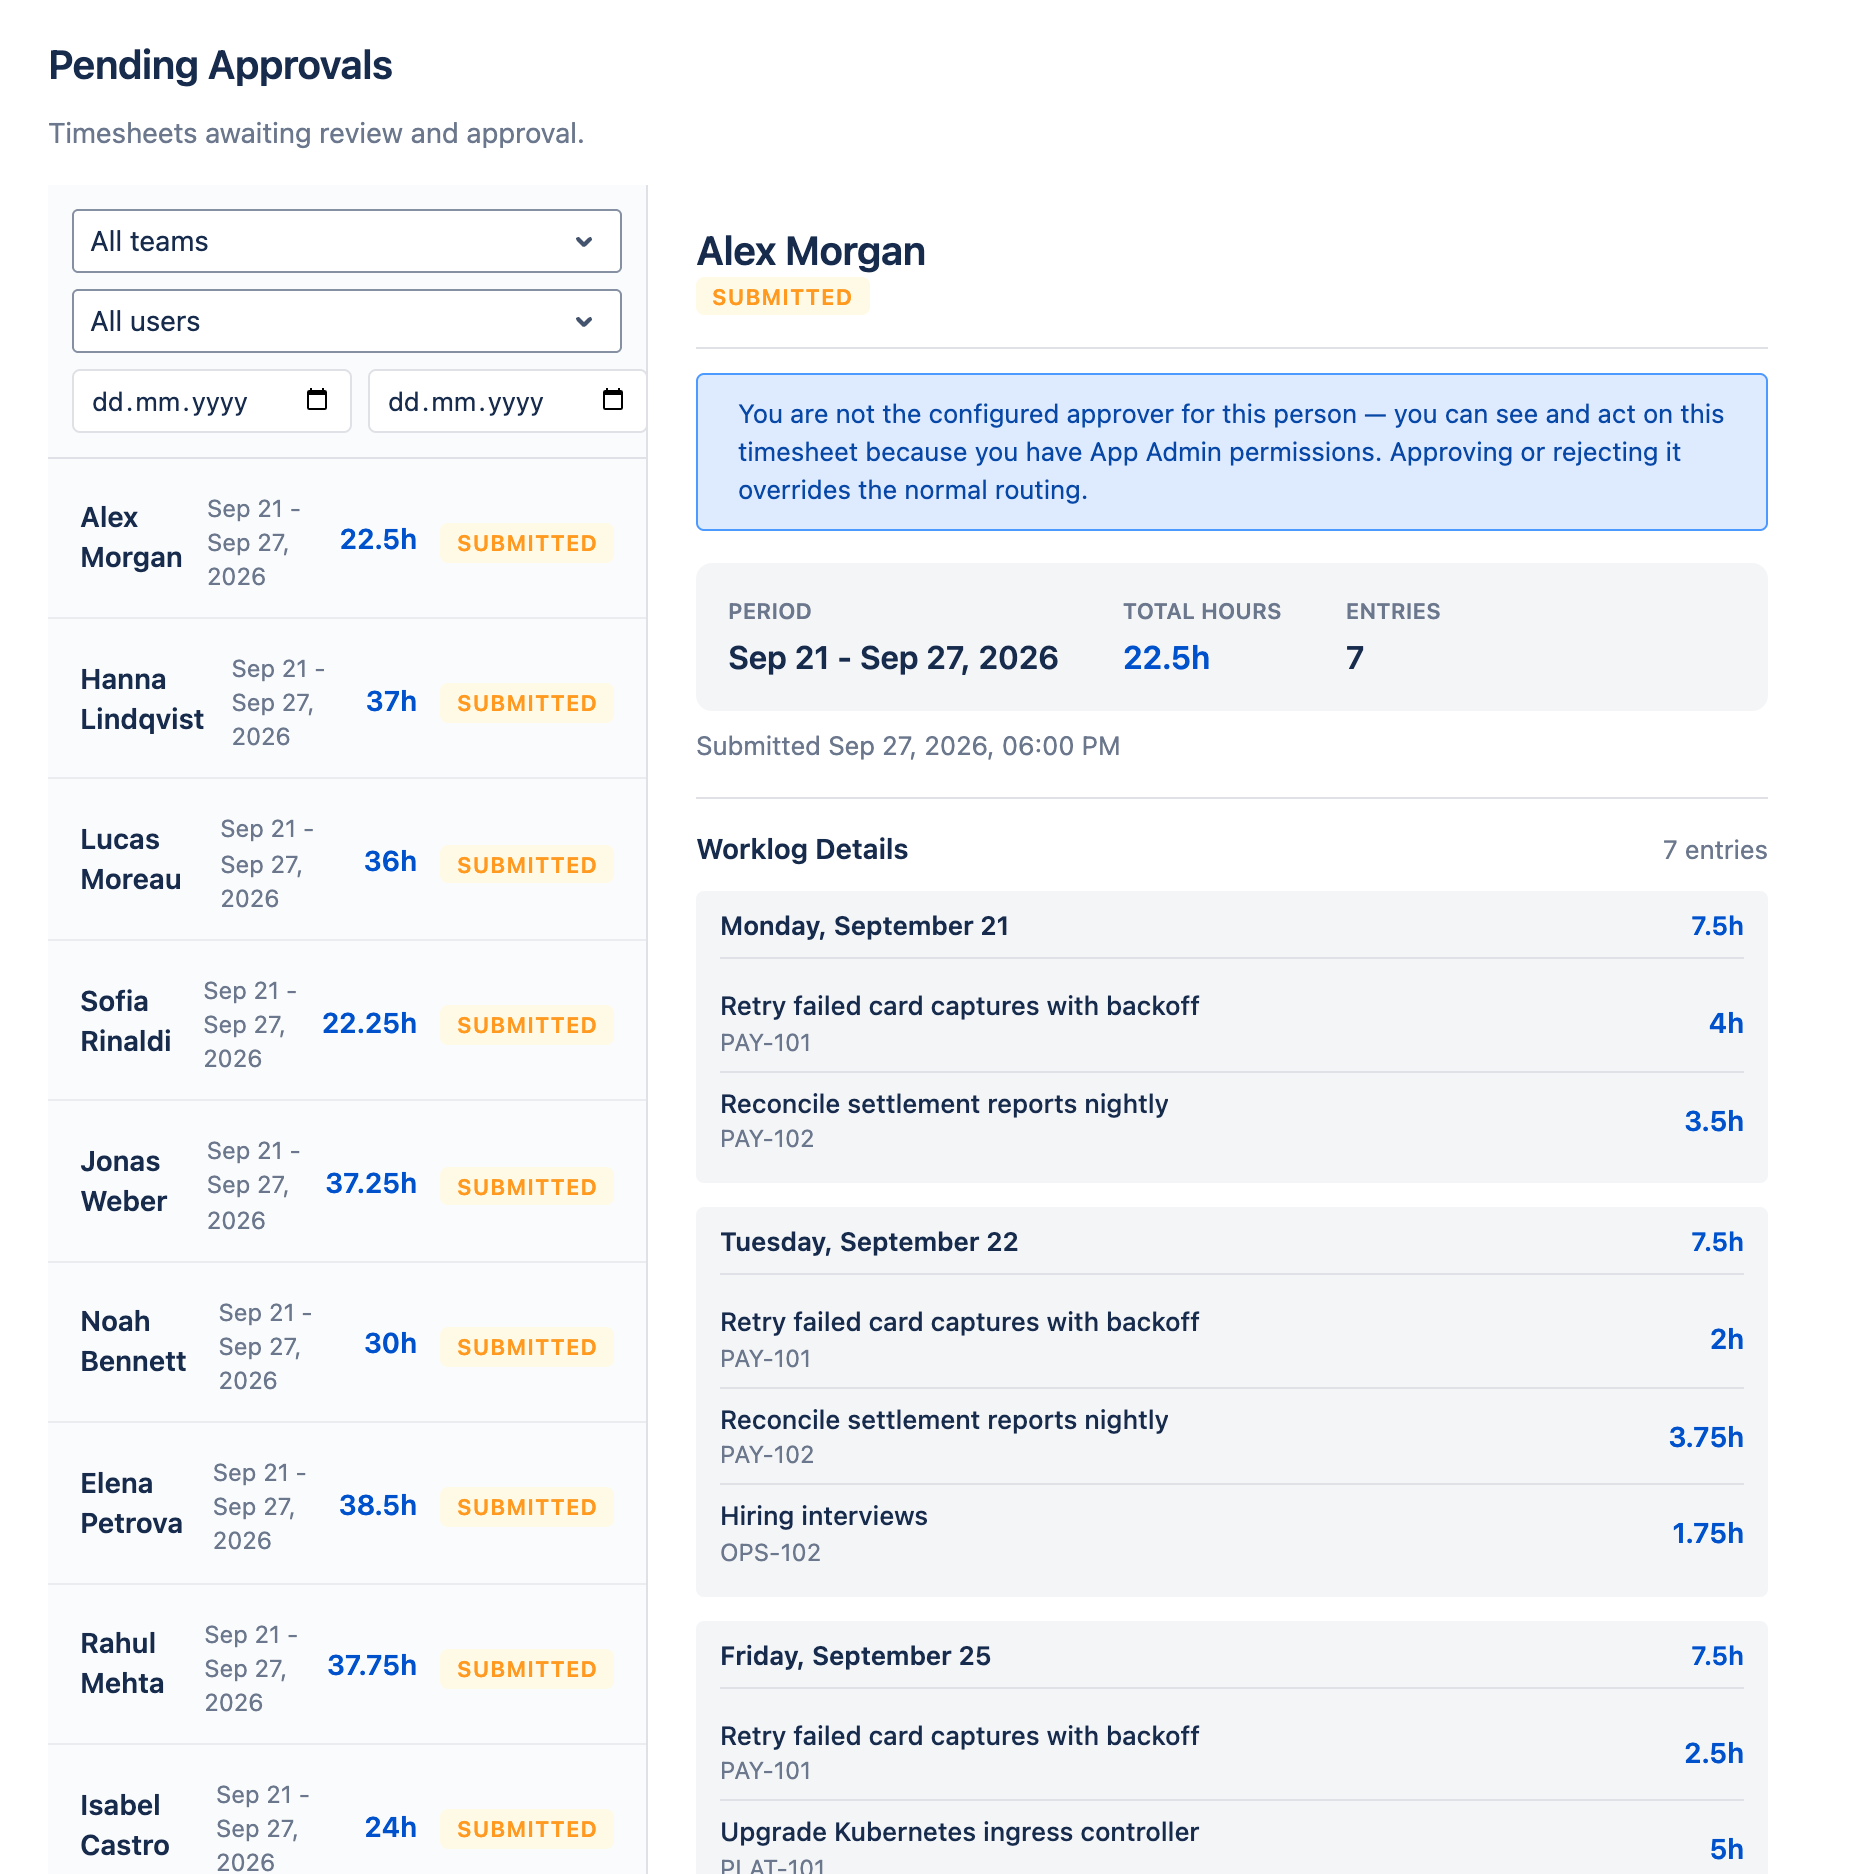
Task: Select Noah Bennett's timesheet row
Action: (347, 1343)
